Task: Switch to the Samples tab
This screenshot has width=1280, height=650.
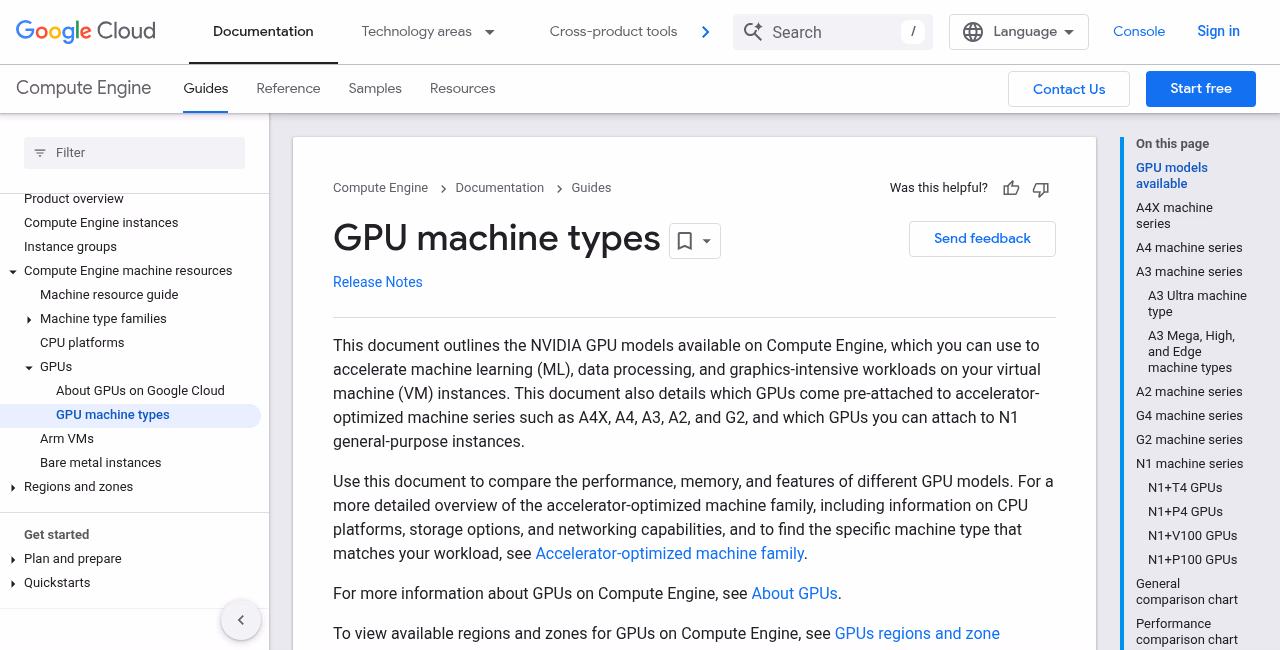Action: point(375,89)
